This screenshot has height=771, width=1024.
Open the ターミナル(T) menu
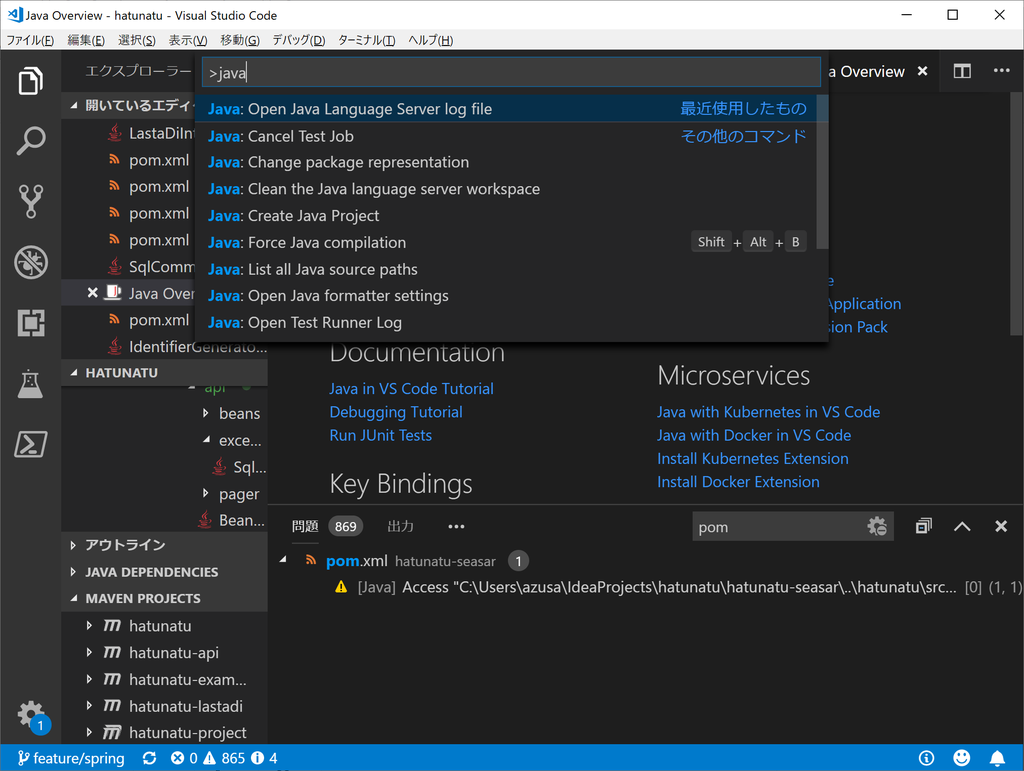[x=366, y=40]
